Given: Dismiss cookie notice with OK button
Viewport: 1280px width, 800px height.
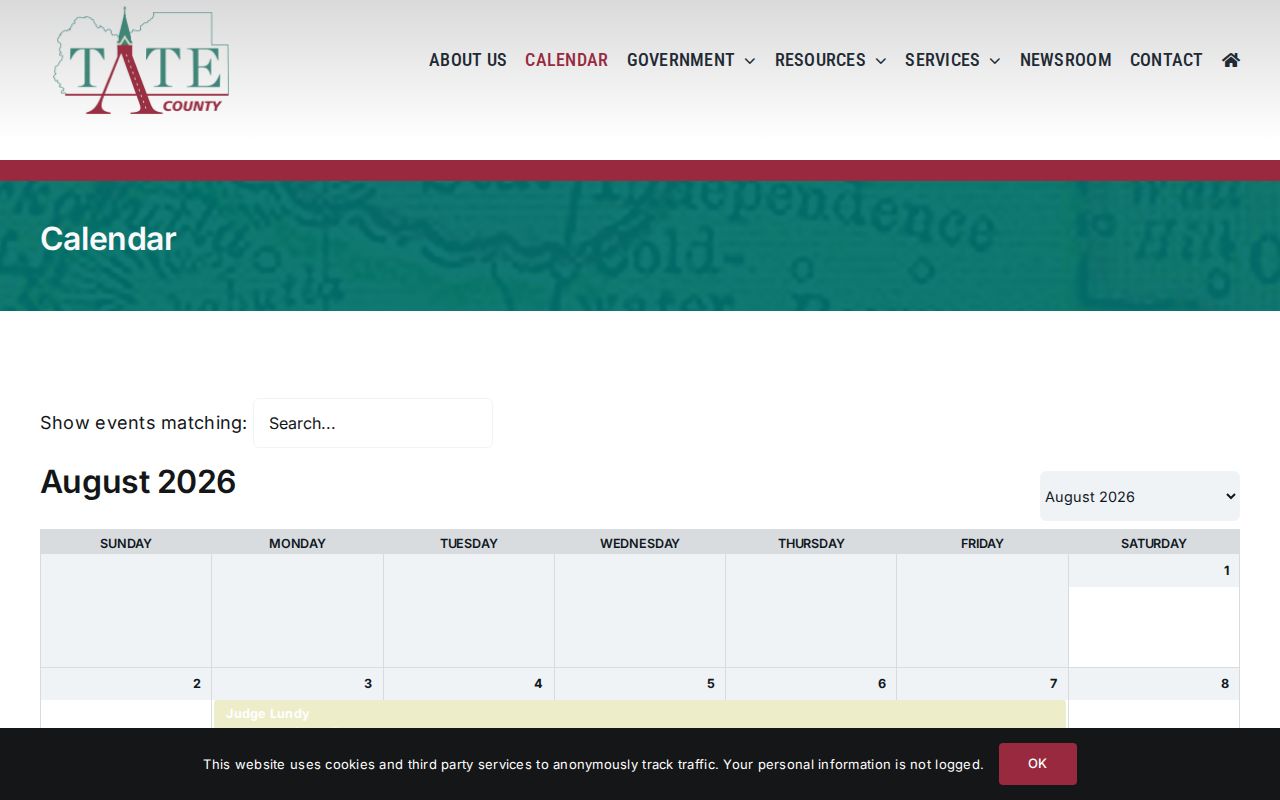Looking at the screenshot, I should tap(1037, 764).
